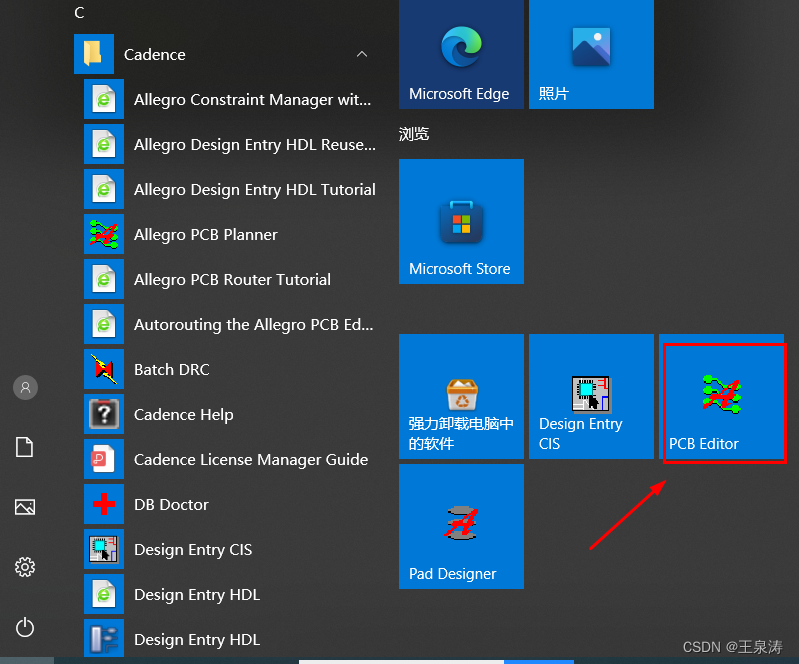Viewport: 799px width, 664px height.
Task: Launch DB Doctor red cross icon
Action: (x=104, y=504)
